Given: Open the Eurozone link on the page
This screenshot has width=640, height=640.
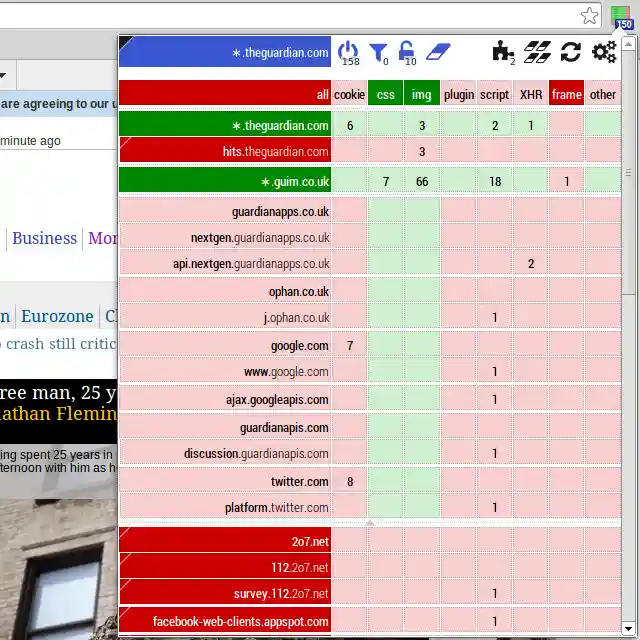Looking at the screenshot, I should tap(57, 316).
